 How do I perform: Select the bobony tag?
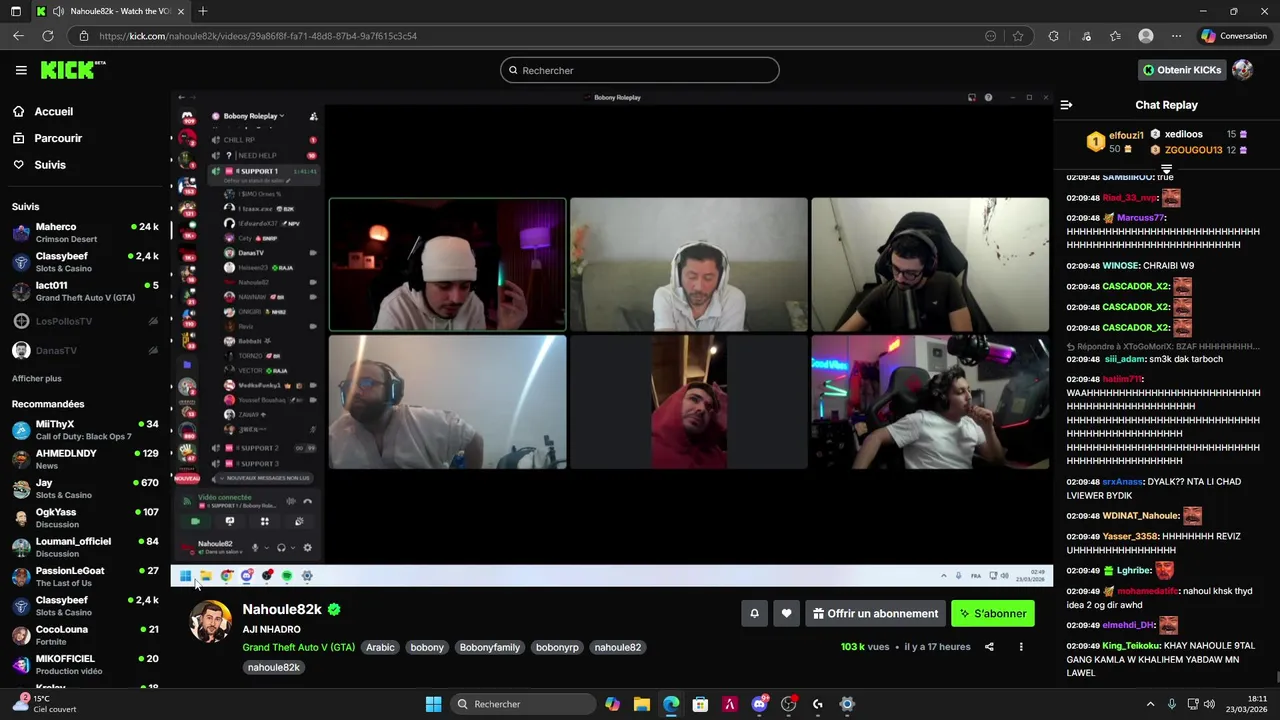pos(427,648)
